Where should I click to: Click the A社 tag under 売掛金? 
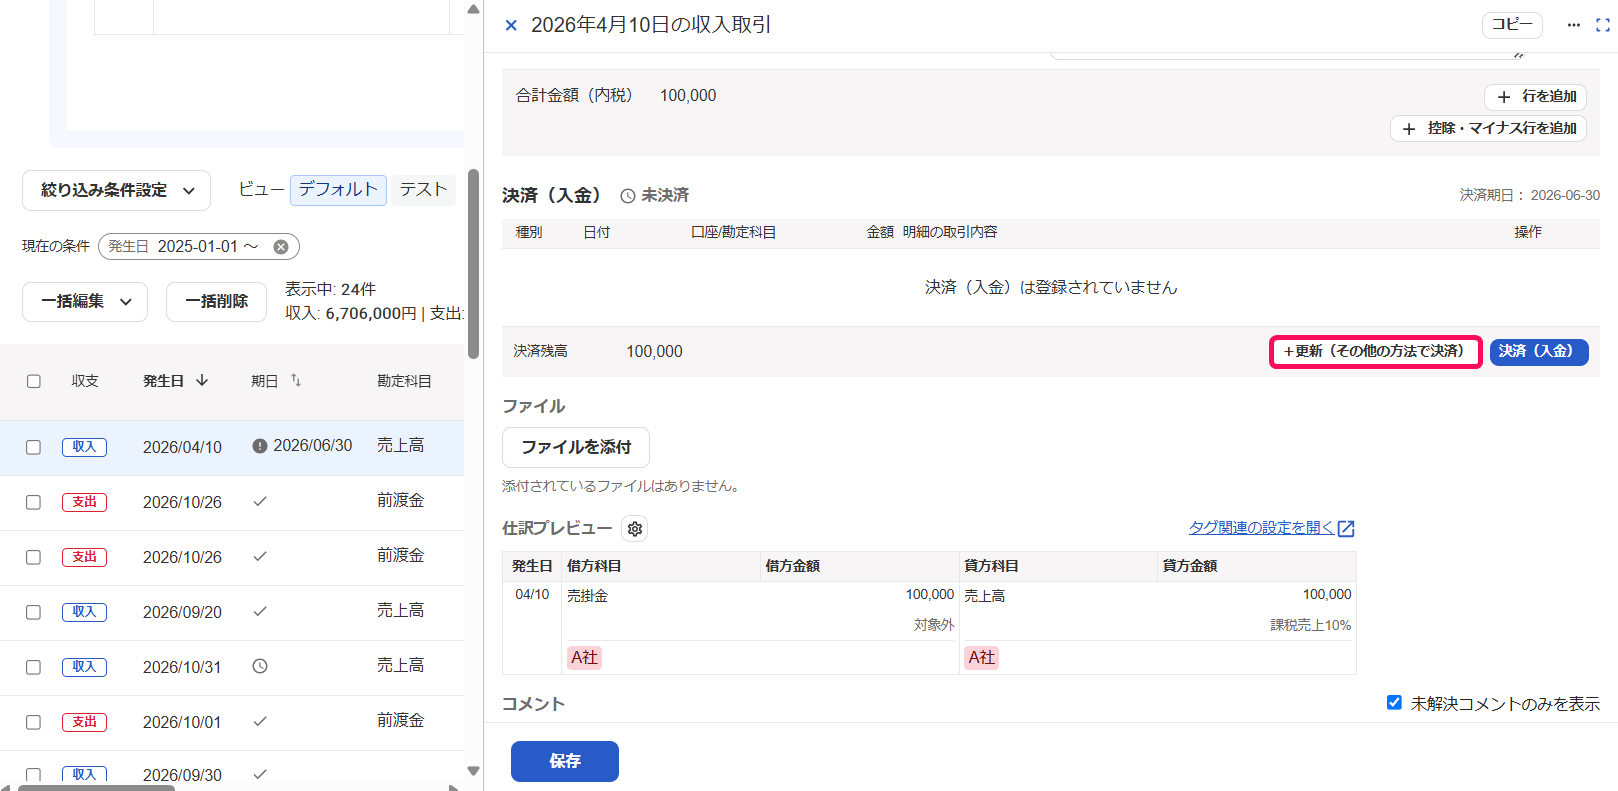pos(584,658)
